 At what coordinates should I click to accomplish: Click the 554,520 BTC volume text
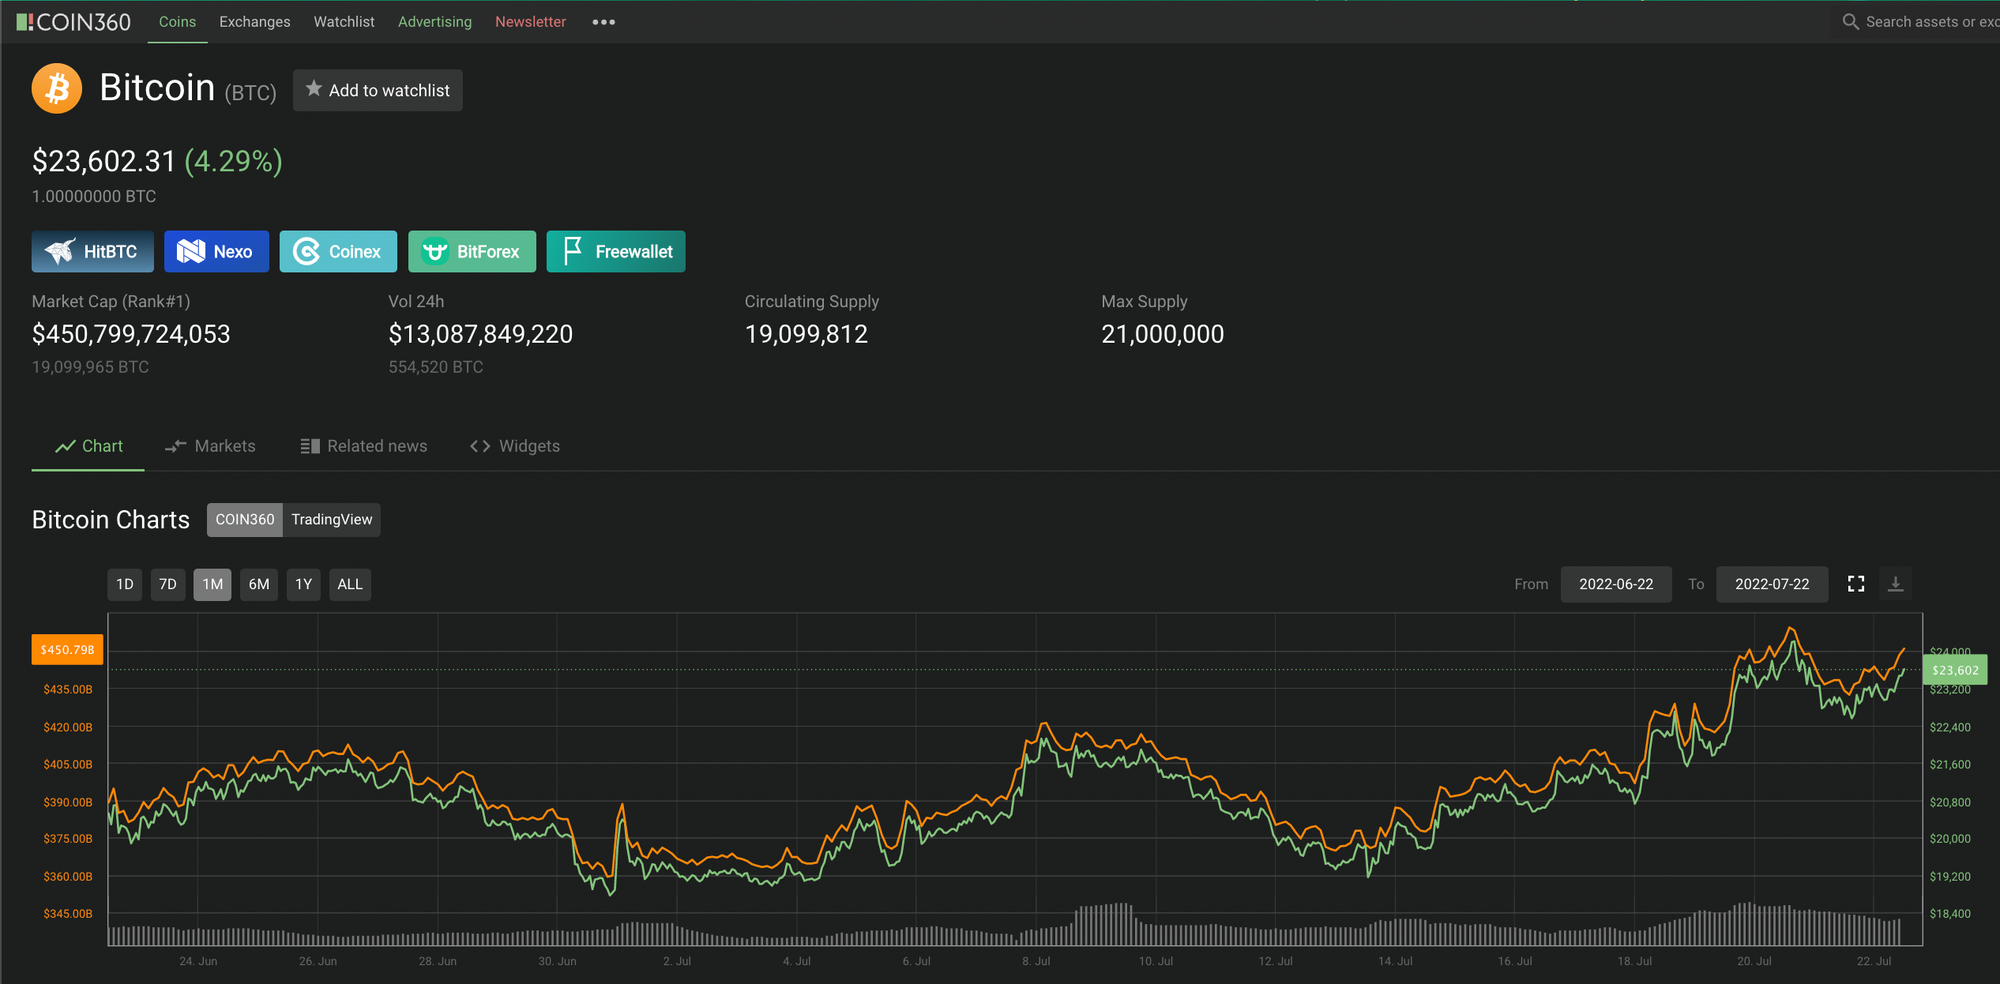[x=436, y=367]
